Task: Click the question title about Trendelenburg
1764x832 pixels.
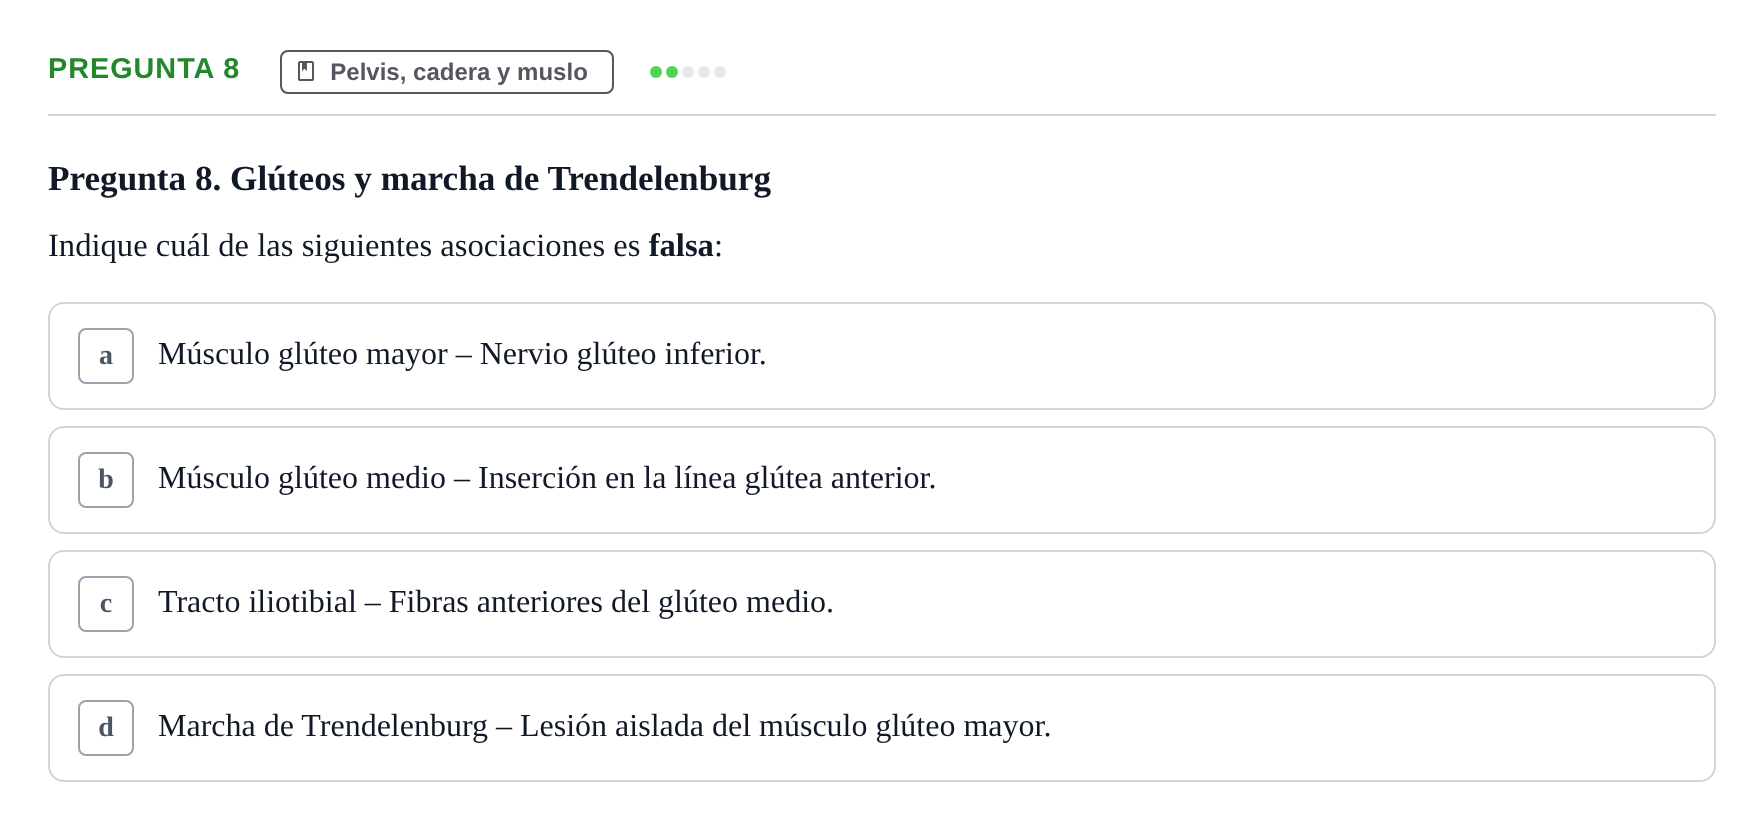Action: point(410,179)
